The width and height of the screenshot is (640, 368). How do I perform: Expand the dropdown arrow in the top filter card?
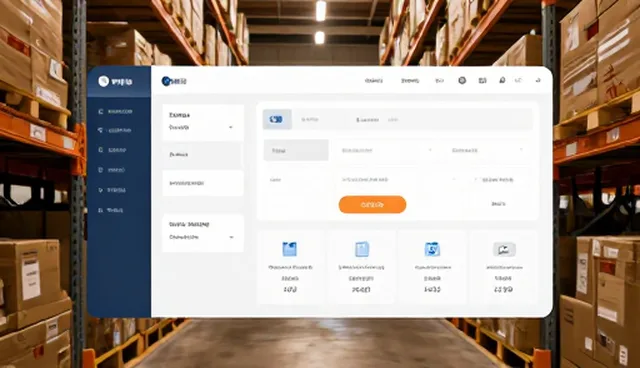(231, 127)
